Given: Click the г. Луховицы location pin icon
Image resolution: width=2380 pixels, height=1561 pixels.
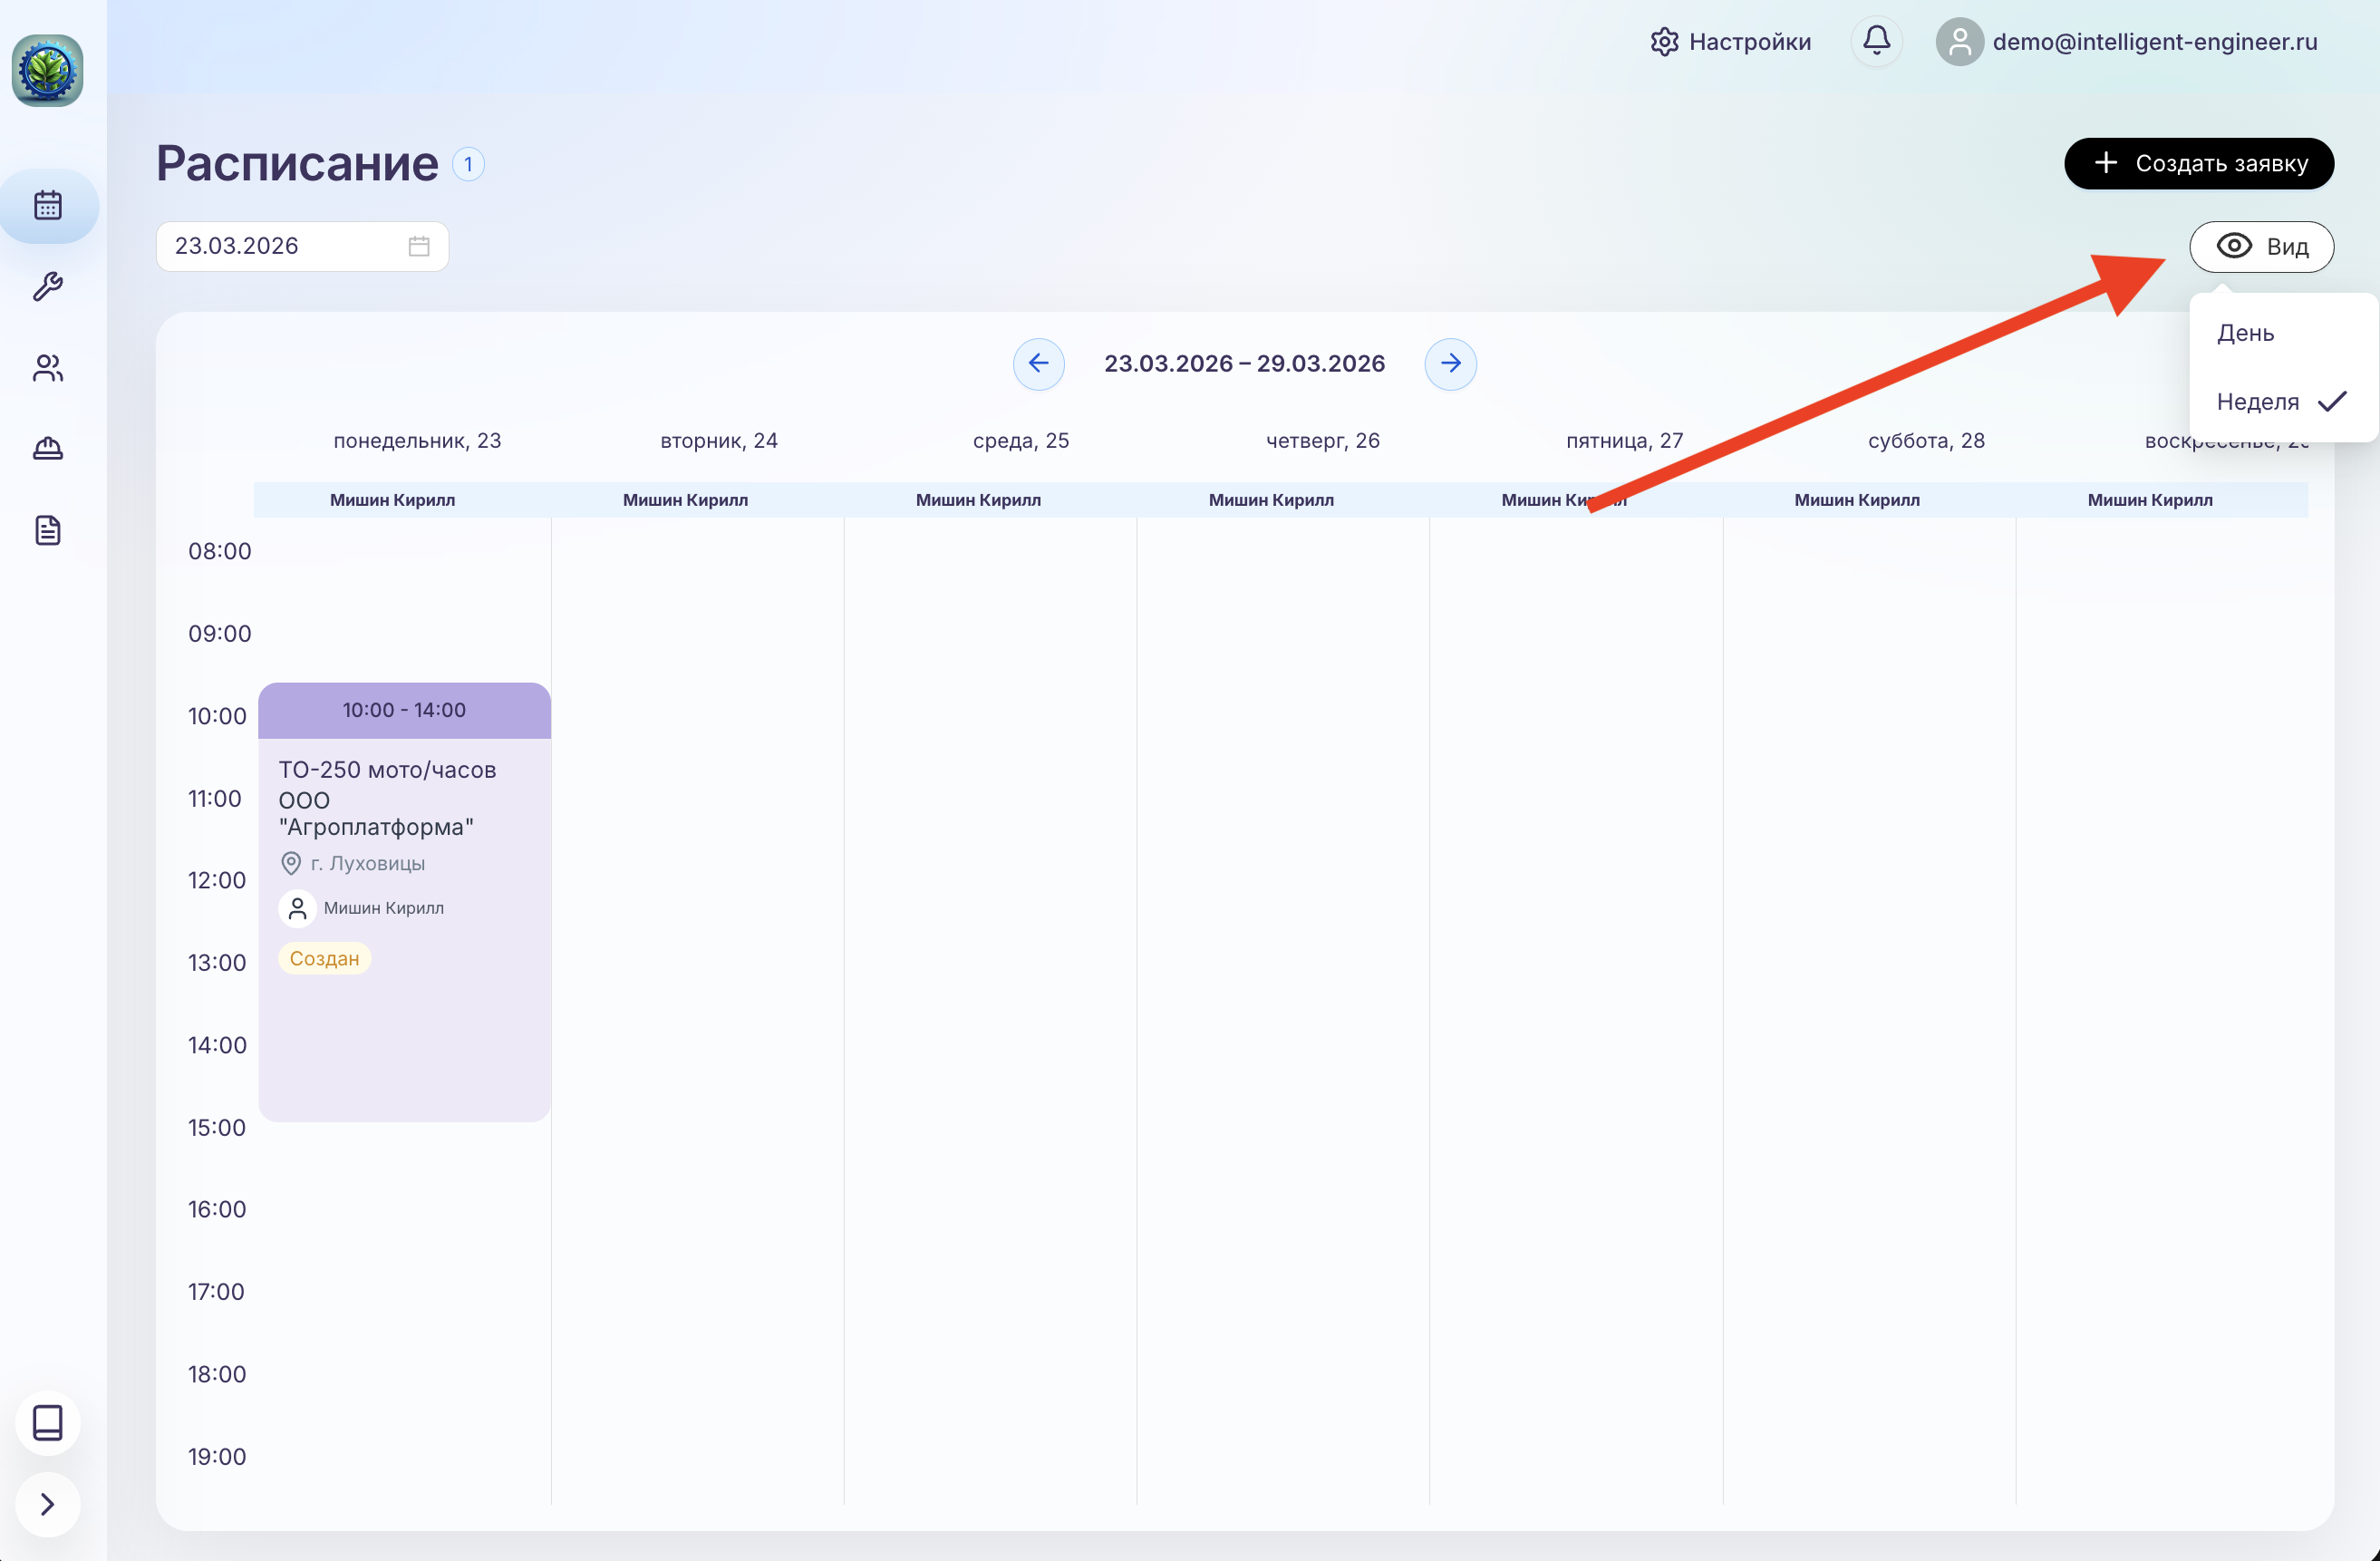Looking at the screenshot, I should coord(291,863).
